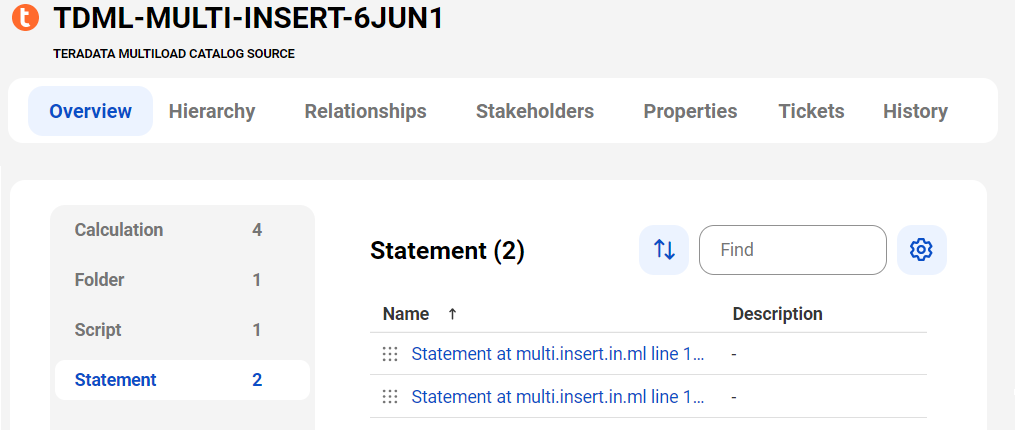The width and height of the screenshot is (1015, 430).
Task: Select the Overview tab
Action: coord(91,111)
